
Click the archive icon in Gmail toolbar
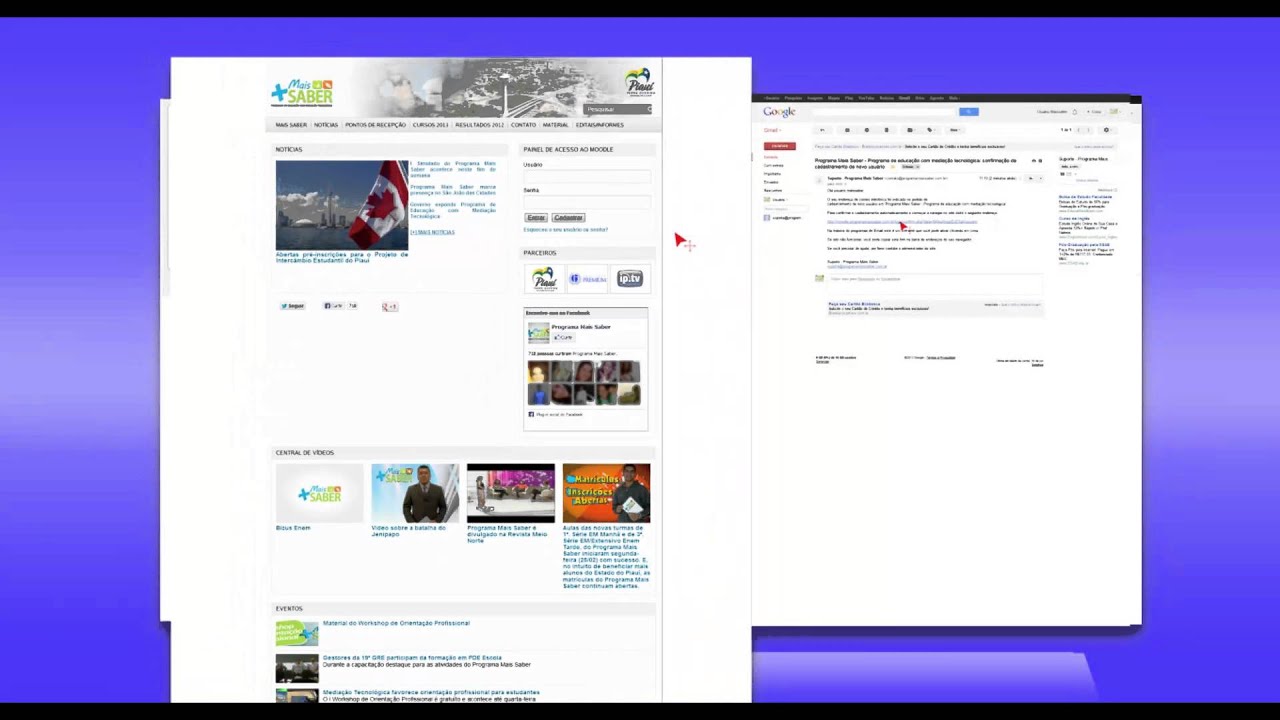(847, 130)
